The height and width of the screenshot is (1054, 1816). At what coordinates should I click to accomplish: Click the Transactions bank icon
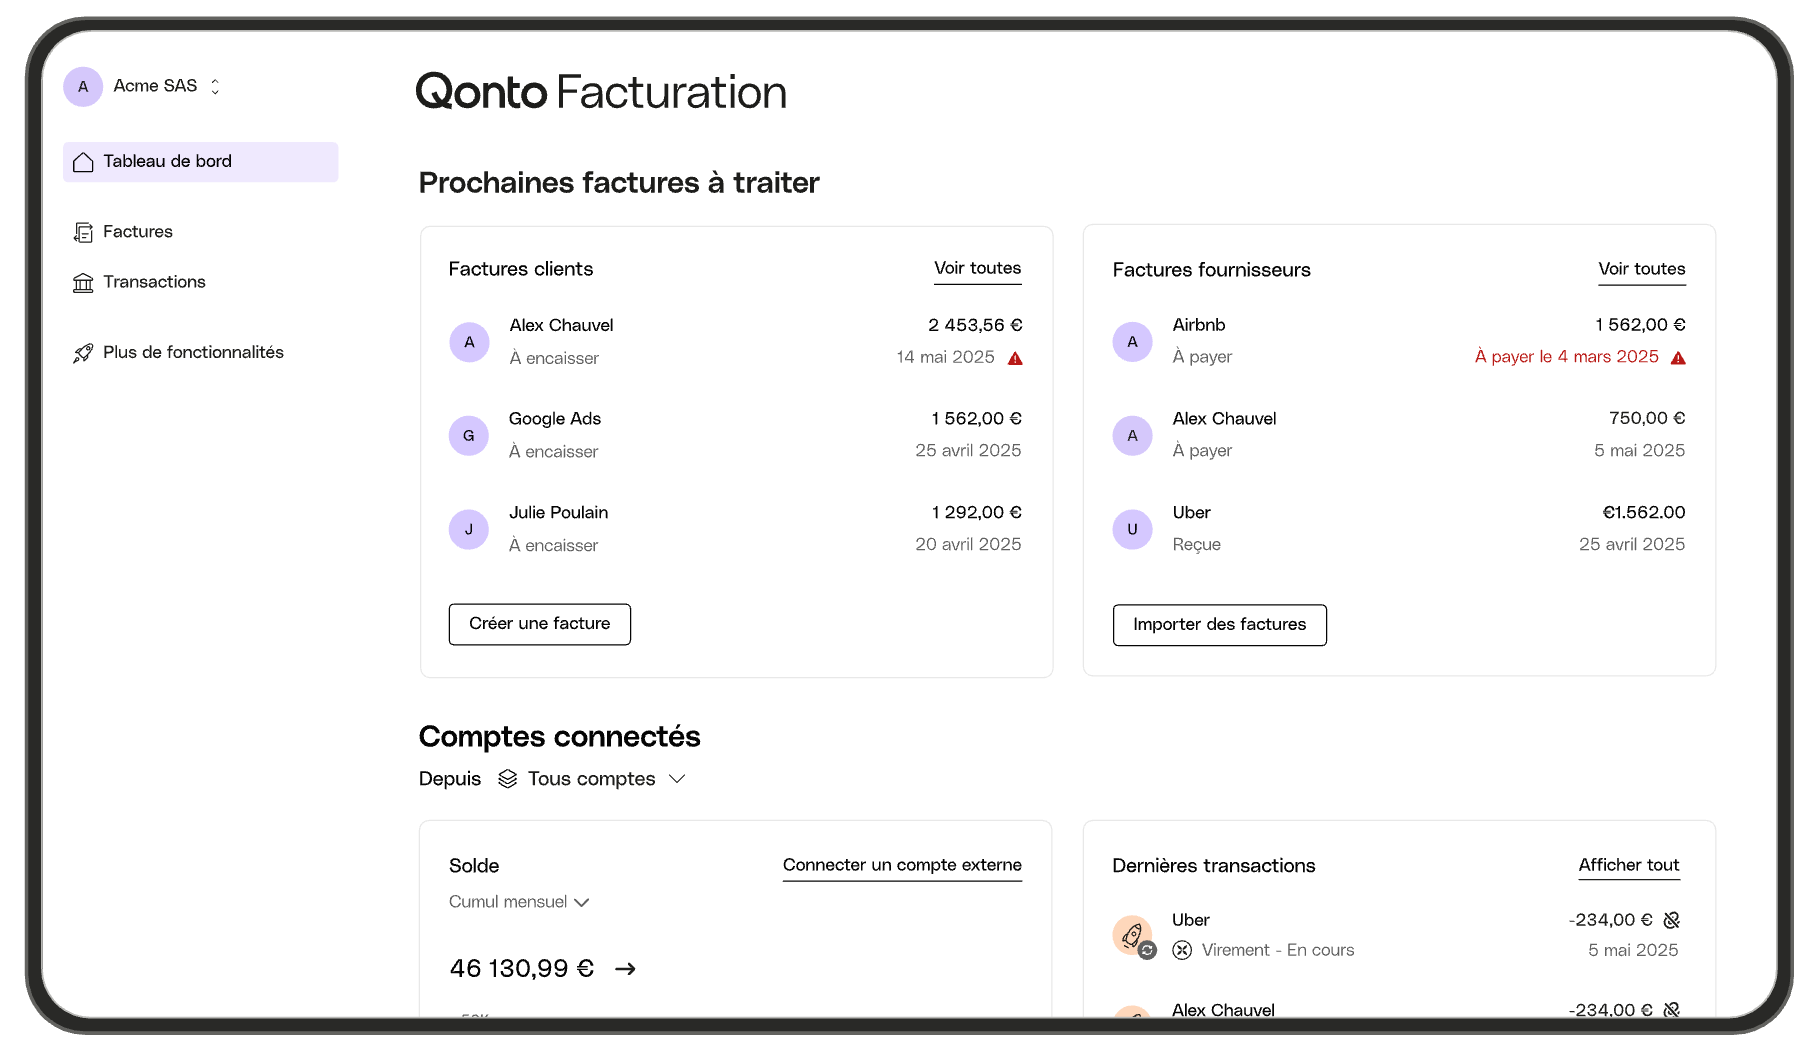point(83,283)
